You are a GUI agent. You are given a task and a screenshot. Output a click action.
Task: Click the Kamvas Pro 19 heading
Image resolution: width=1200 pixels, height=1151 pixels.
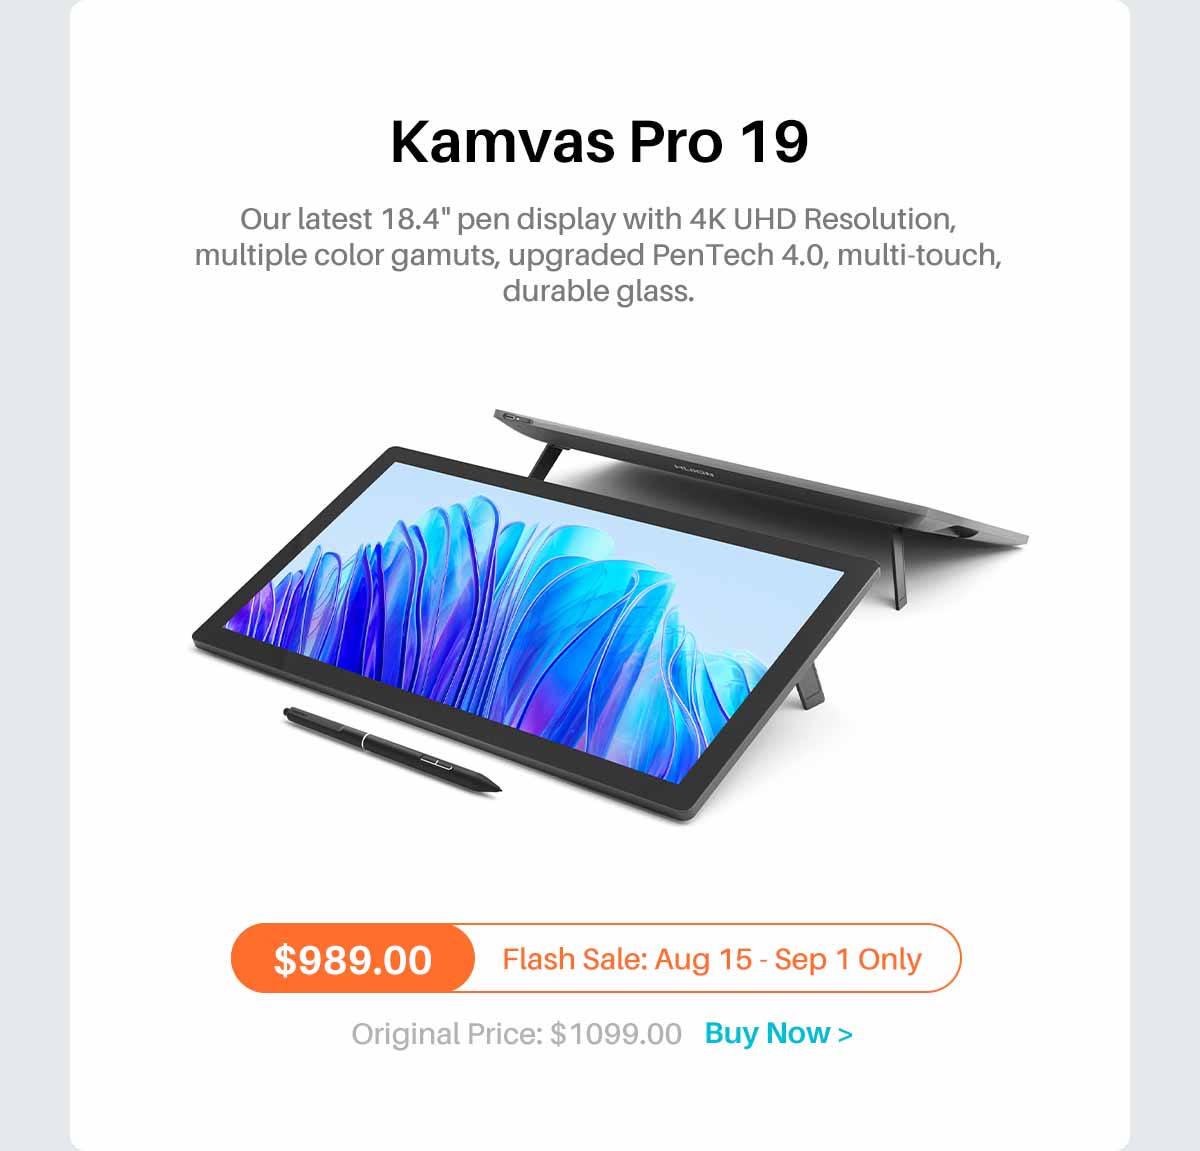(x=599, y=141)
